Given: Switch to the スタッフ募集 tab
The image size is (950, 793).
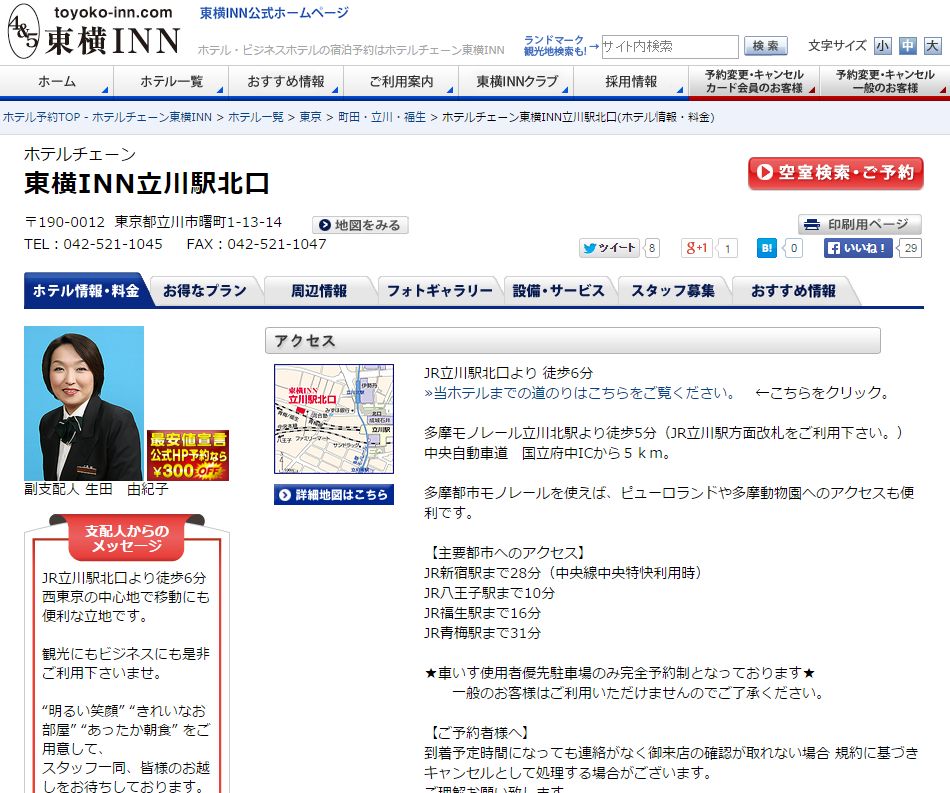Looking at the screenshot, I should [673, 291].
